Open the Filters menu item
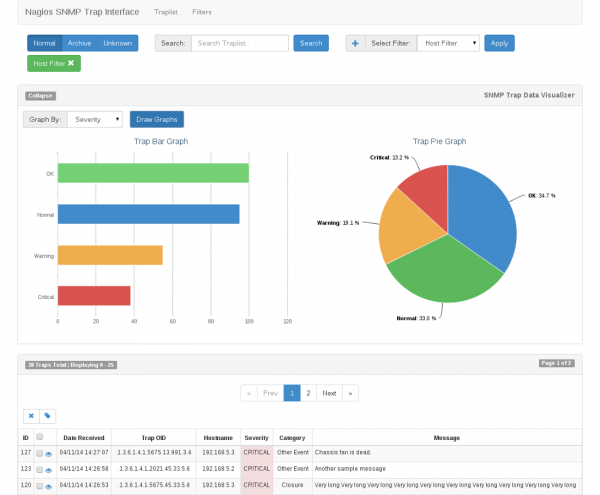 click(202, 12)
